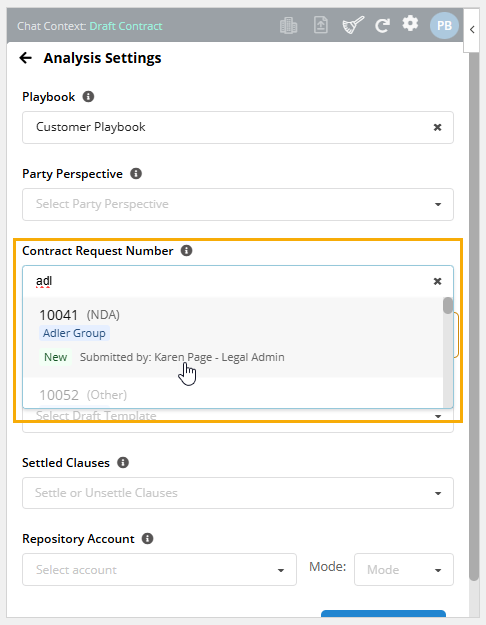The width and height of the screenshot is (486, 625).
Task: Click the Draft Contract context link
Action: tap(126, 26)
